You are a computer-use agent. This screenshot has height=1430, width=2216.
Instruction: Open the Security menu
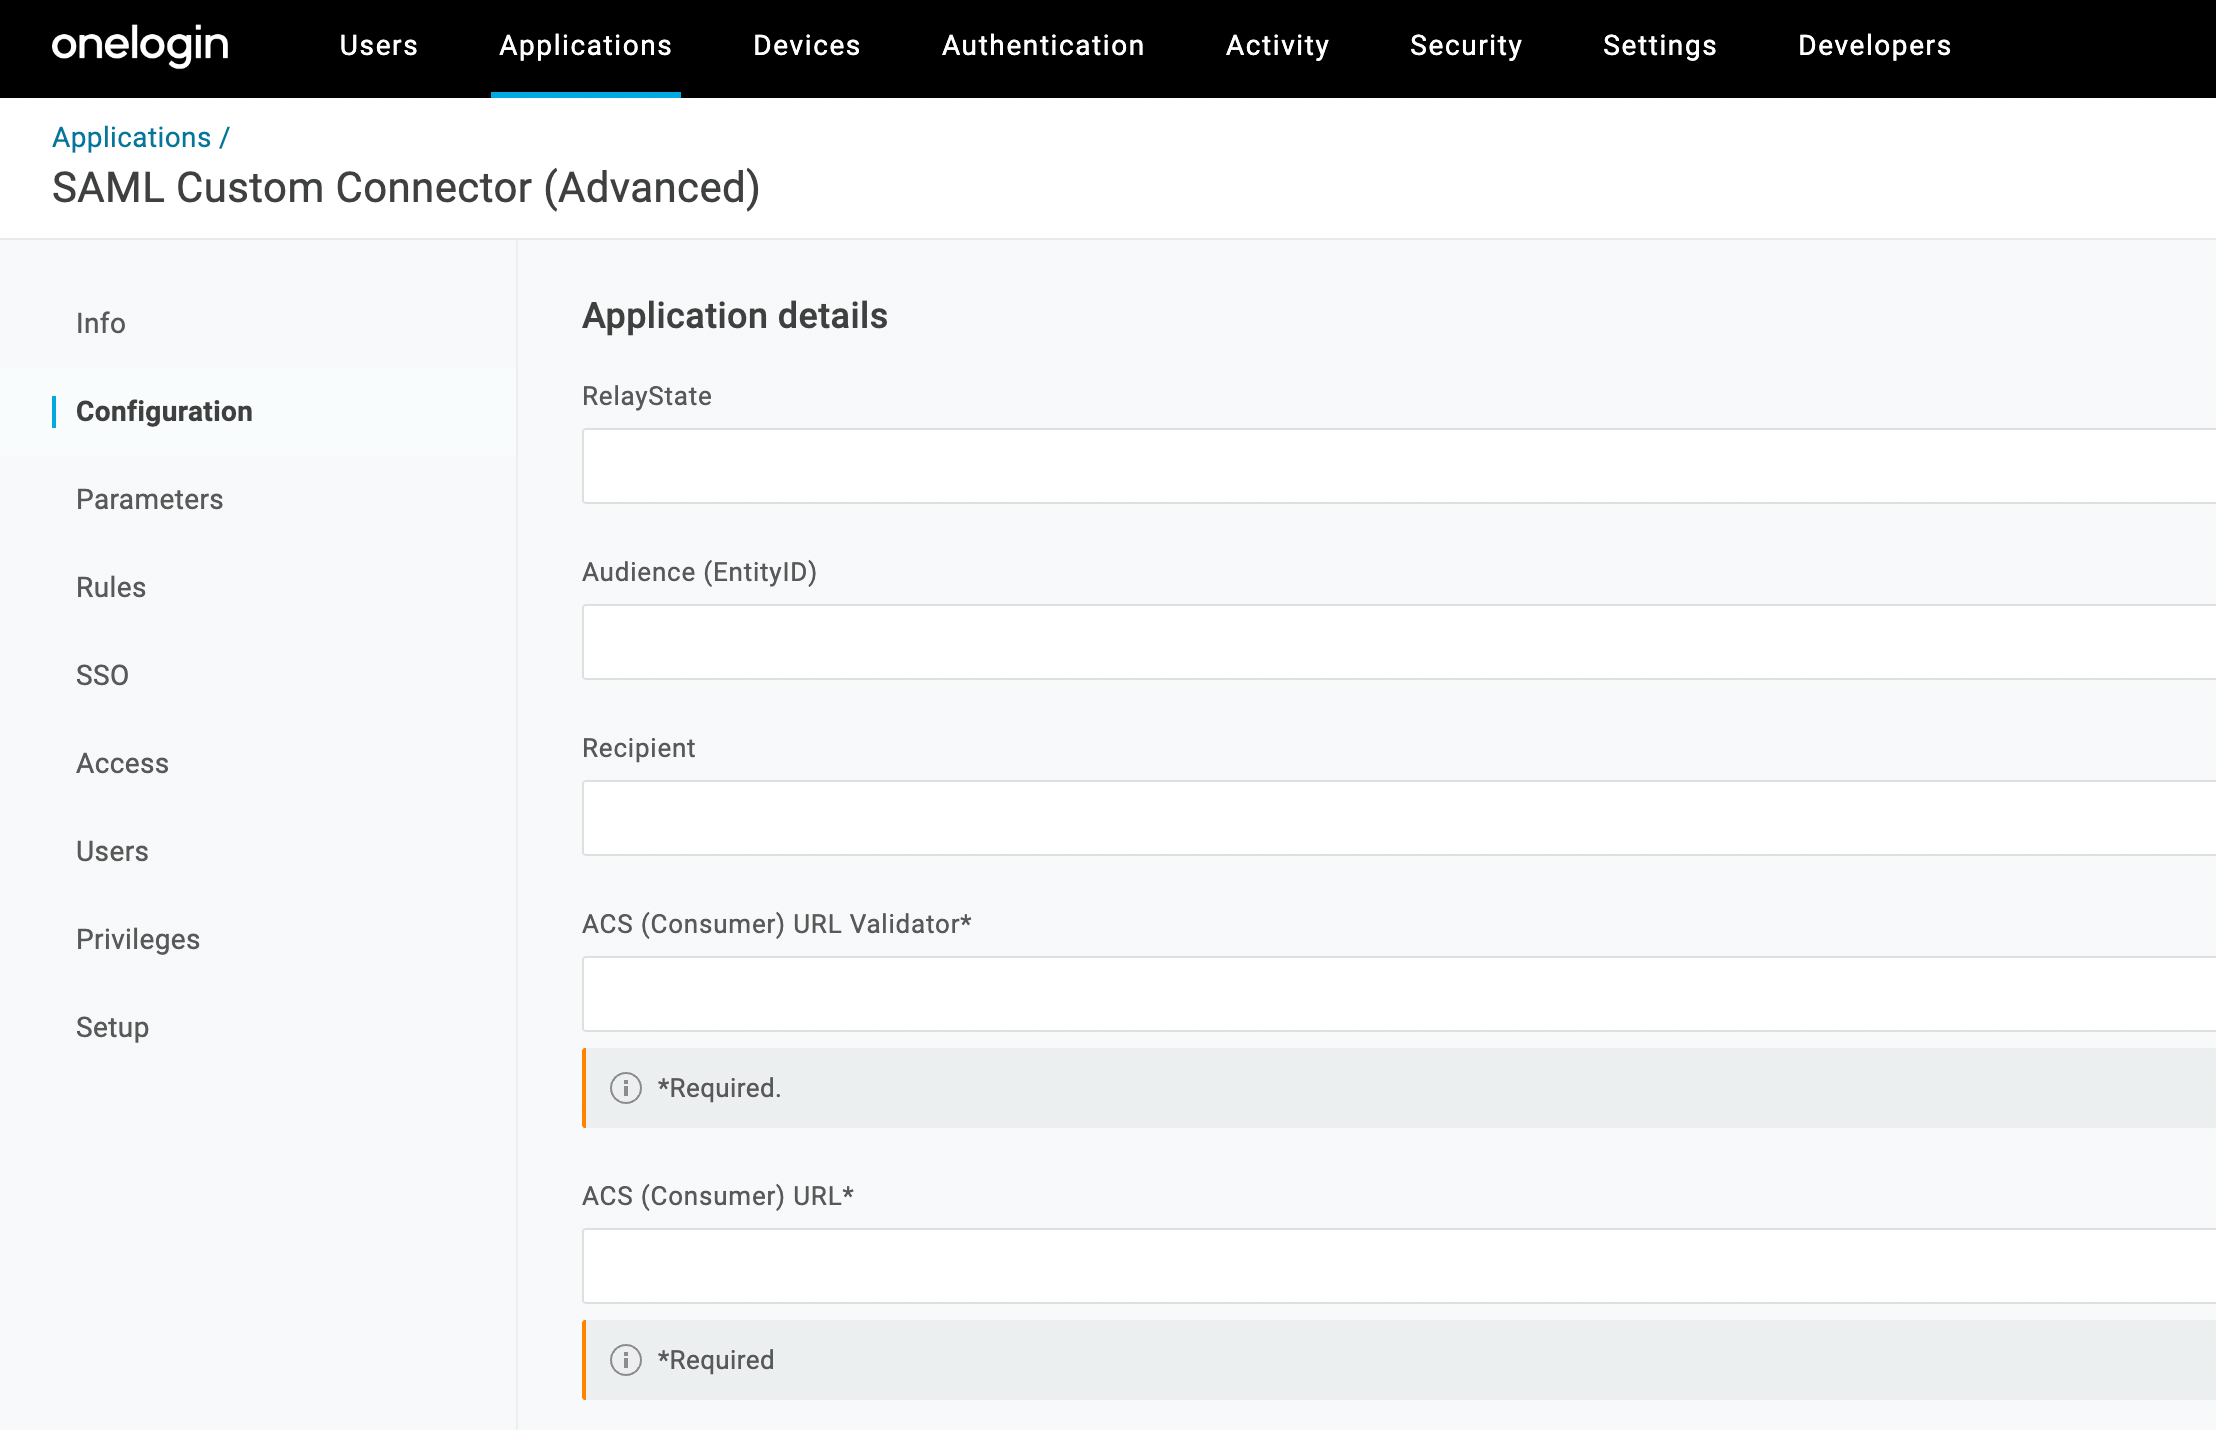click(x=1466, y=46)
